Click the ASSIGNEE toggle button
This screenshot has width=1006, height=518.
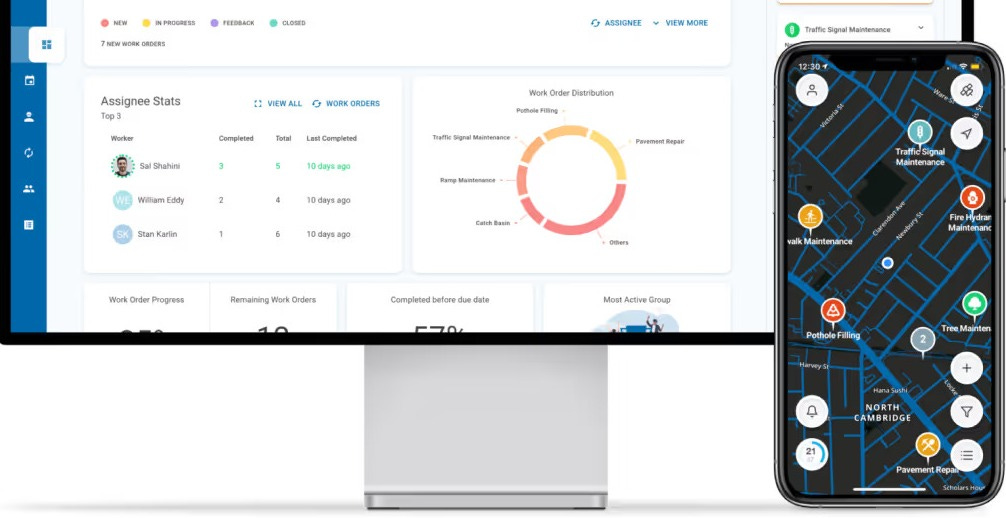(x=616, y=23)
